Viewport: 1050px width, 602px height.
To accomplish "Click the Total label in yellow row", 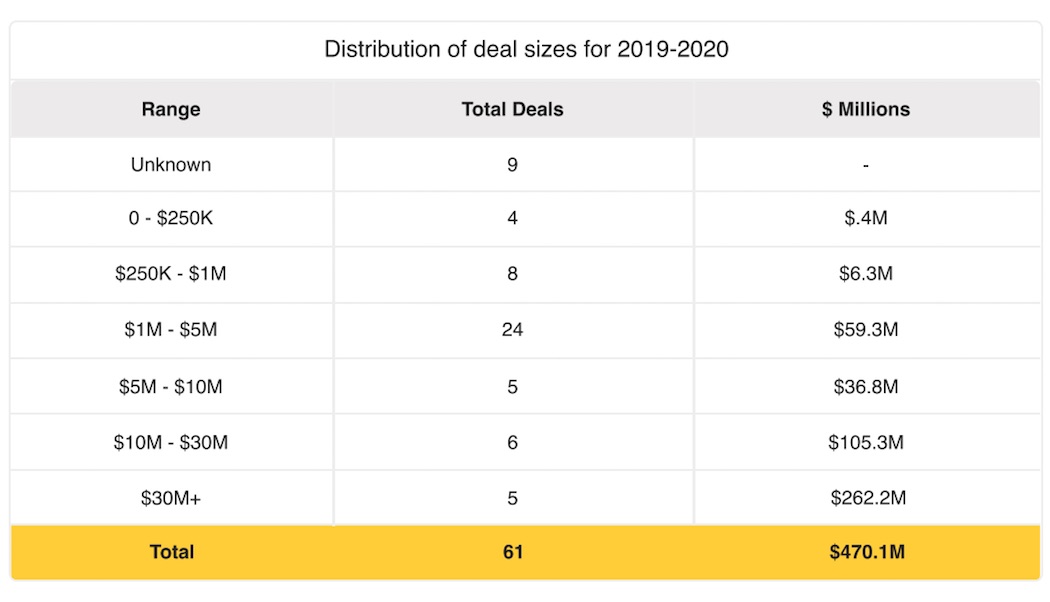I will pyautogui.click(x=171, y=552).
